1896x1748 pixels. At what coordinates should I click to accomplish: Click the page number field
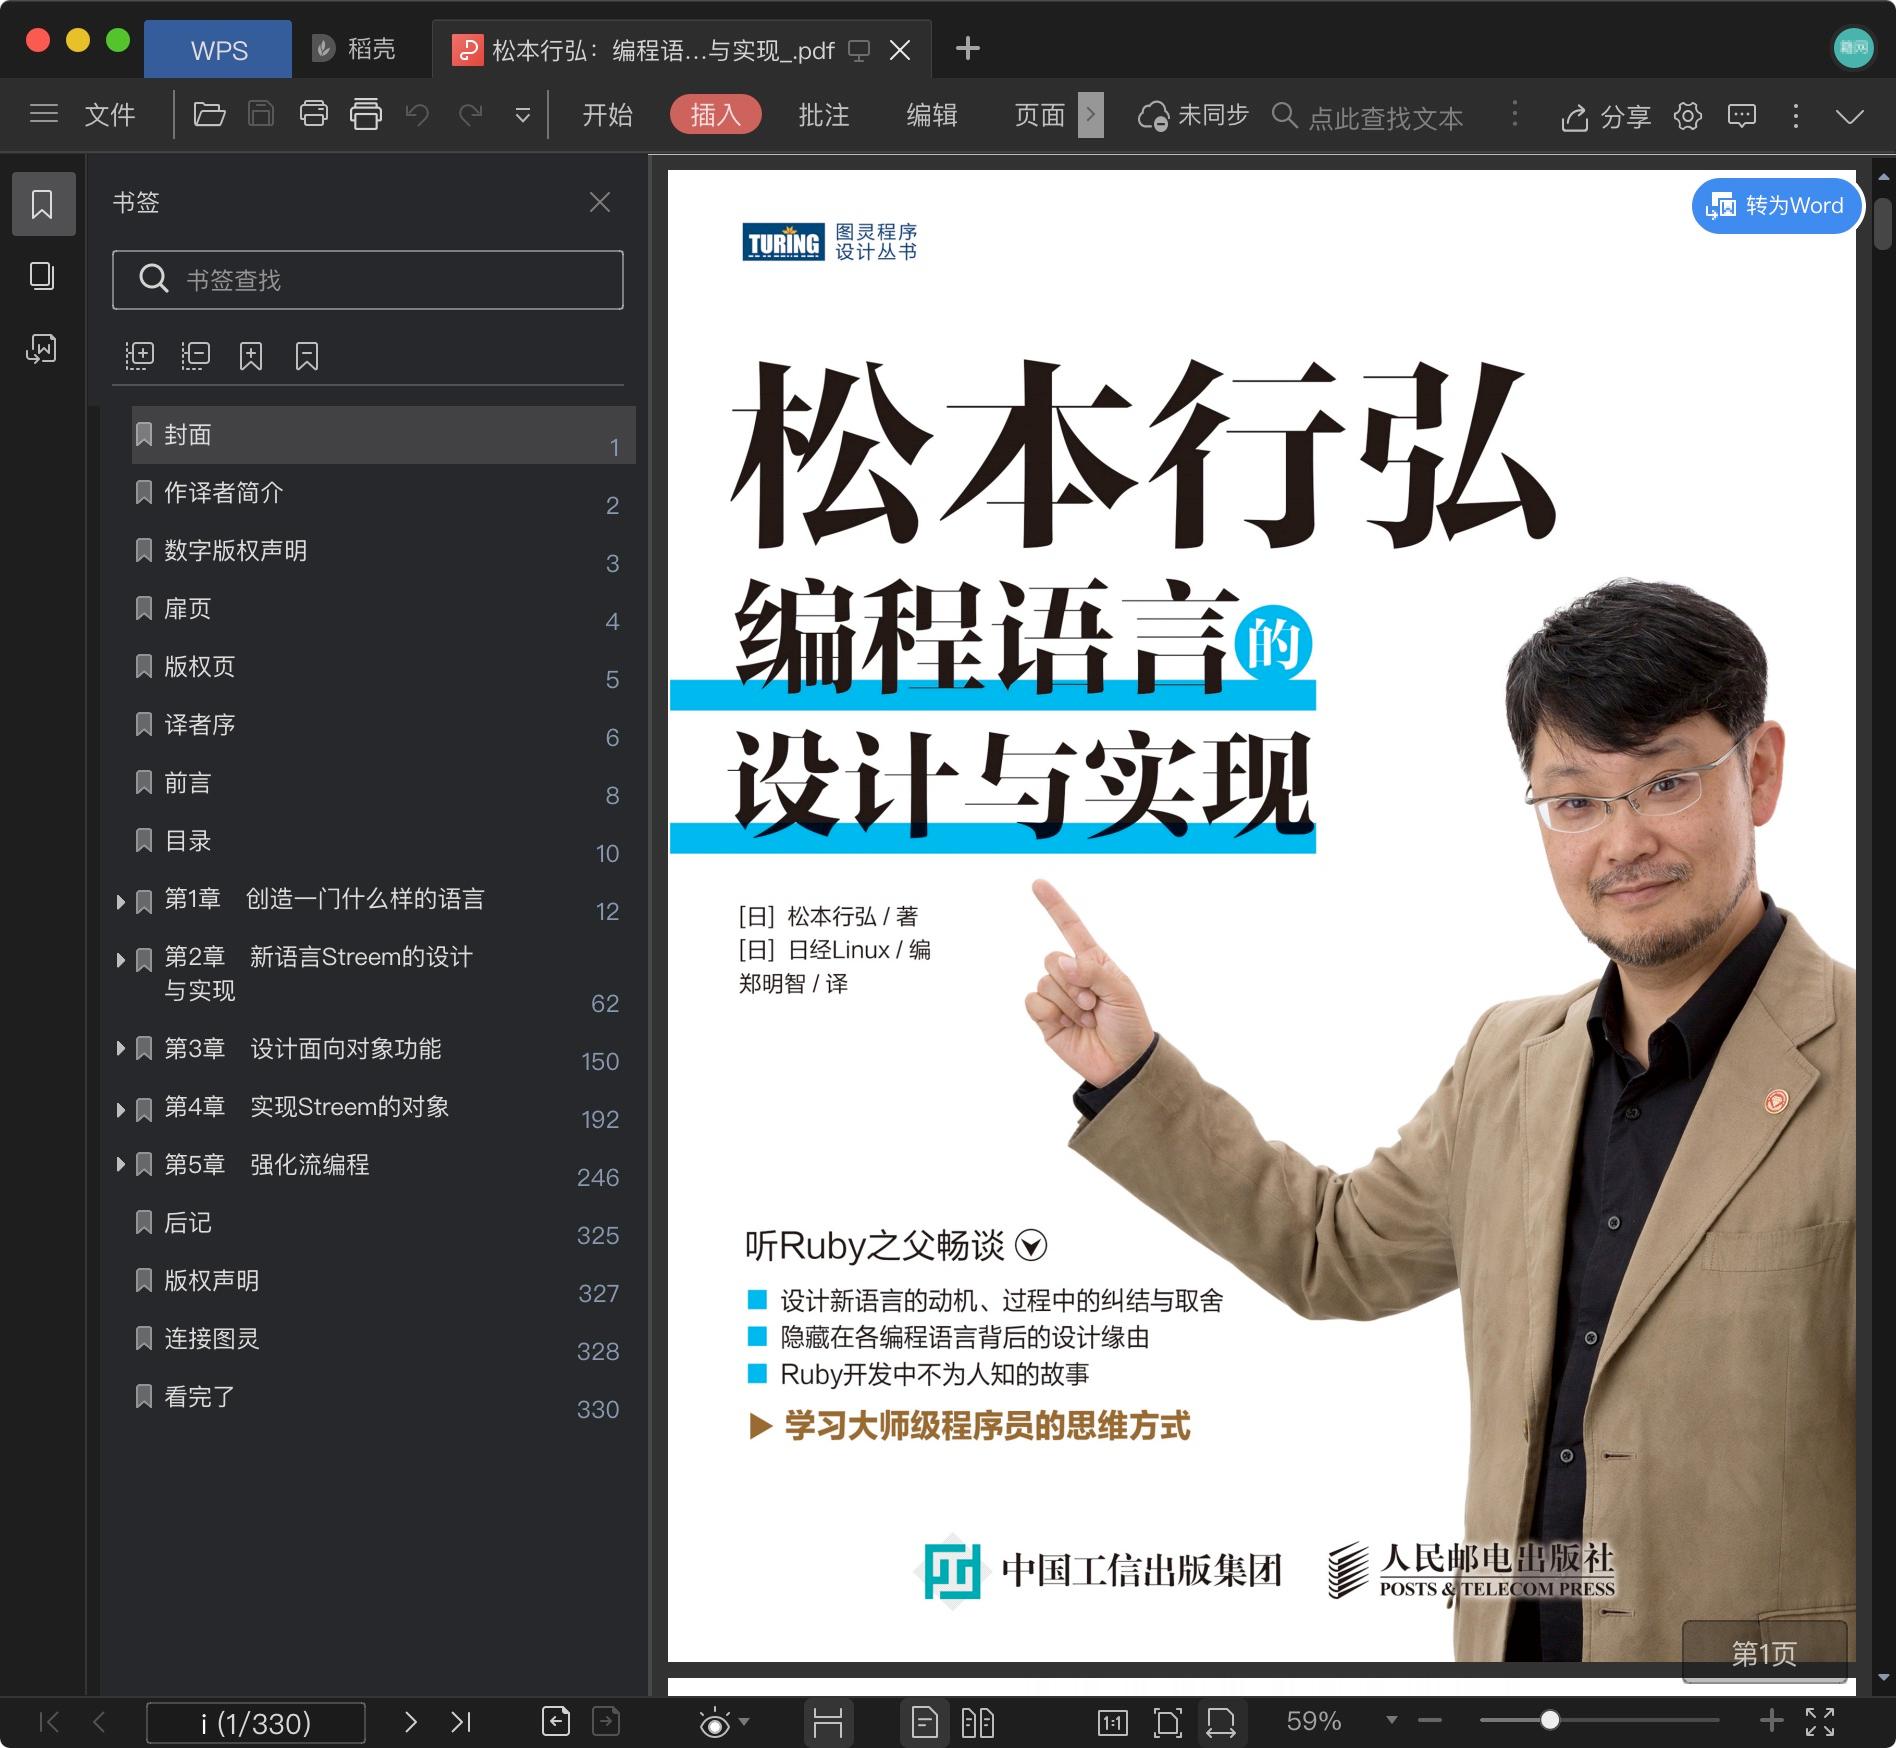pos(256,1722)
